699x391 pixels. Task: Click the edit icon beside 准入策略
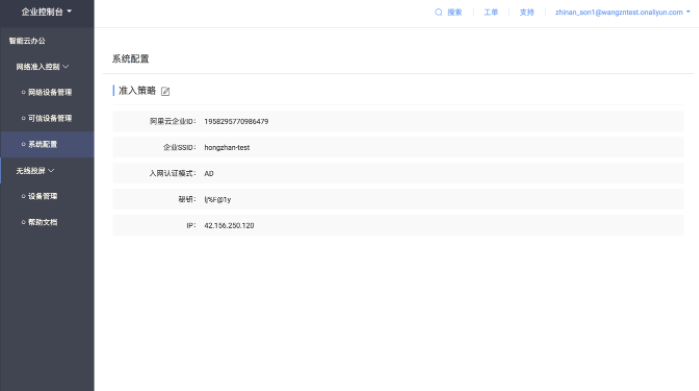pos(165,91)
